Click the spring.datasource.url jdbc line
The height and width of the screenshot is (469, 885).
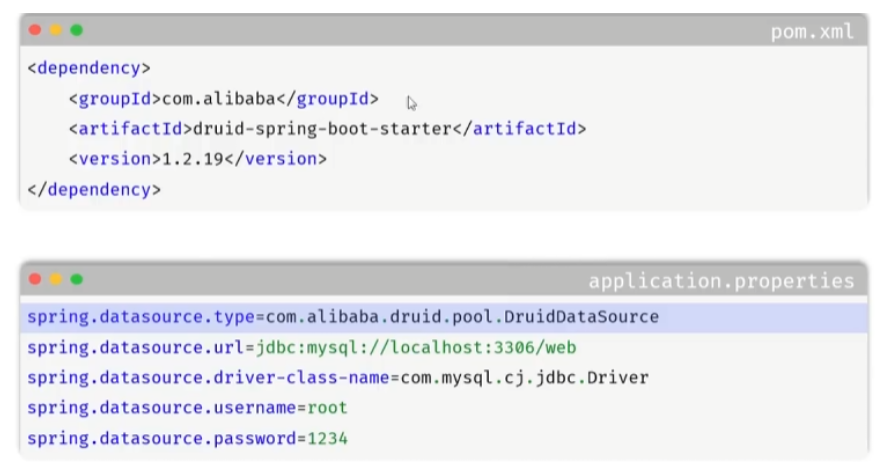(x=302, y=348)
